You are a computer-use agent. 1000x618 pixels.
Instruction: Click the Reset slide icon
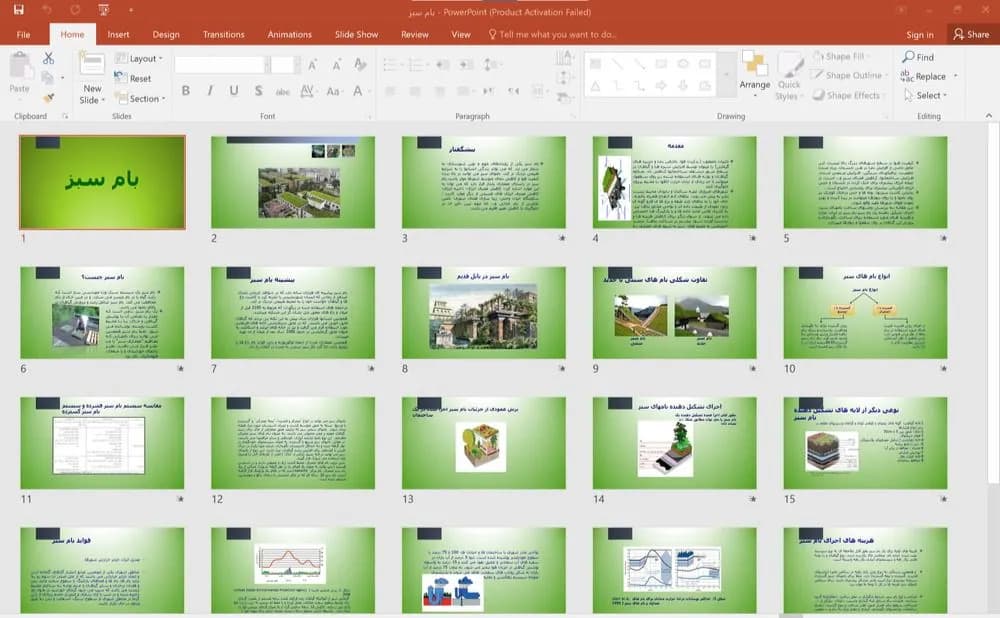[121, 78]
